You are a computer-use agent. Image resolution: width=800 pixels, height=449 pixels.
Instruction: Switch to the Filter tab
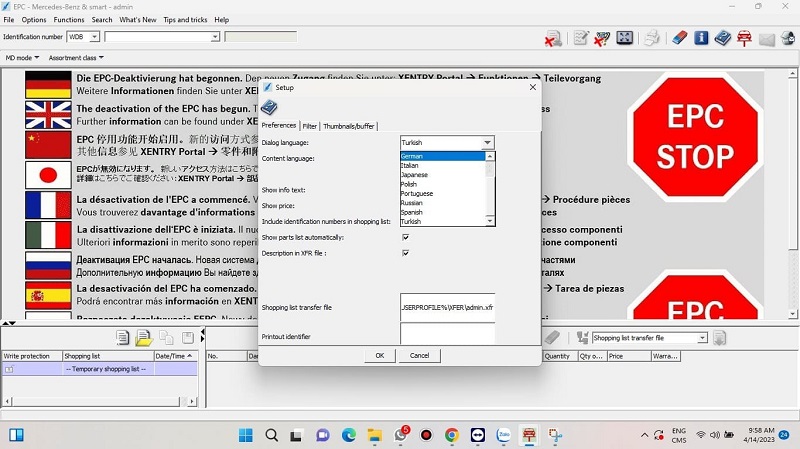click(x=309, y=126)
